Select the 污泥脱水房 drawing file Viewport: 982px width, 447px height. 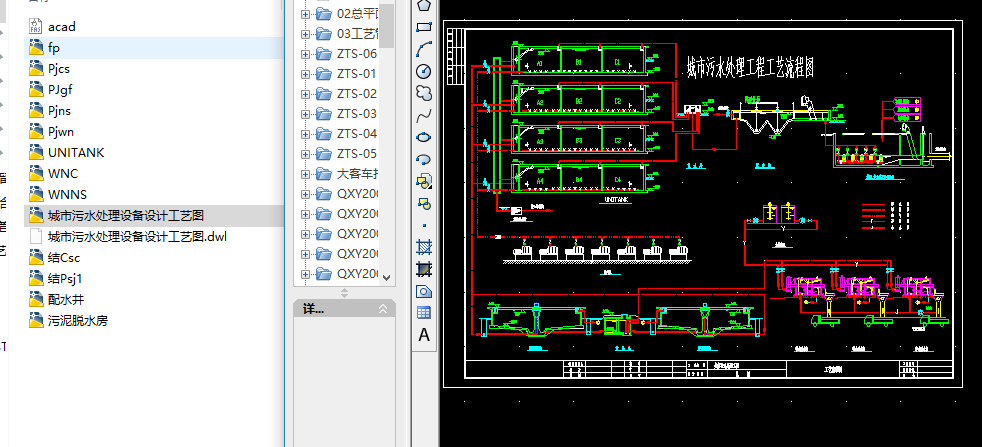coord(77,321)
